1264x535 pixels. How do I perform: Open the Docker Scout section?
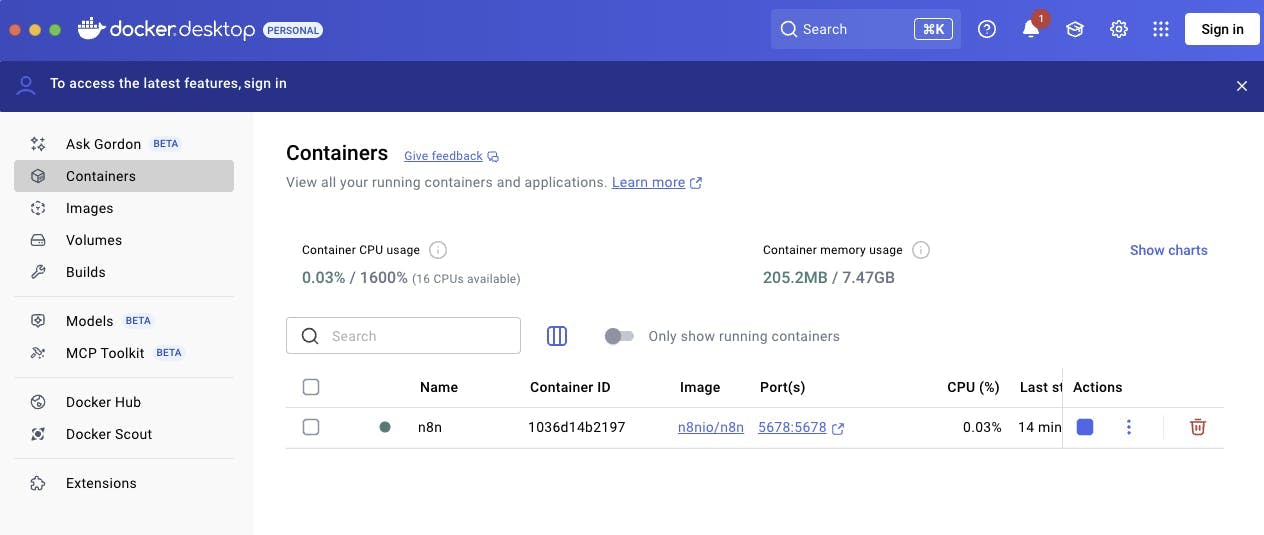[x=124, y=434]
